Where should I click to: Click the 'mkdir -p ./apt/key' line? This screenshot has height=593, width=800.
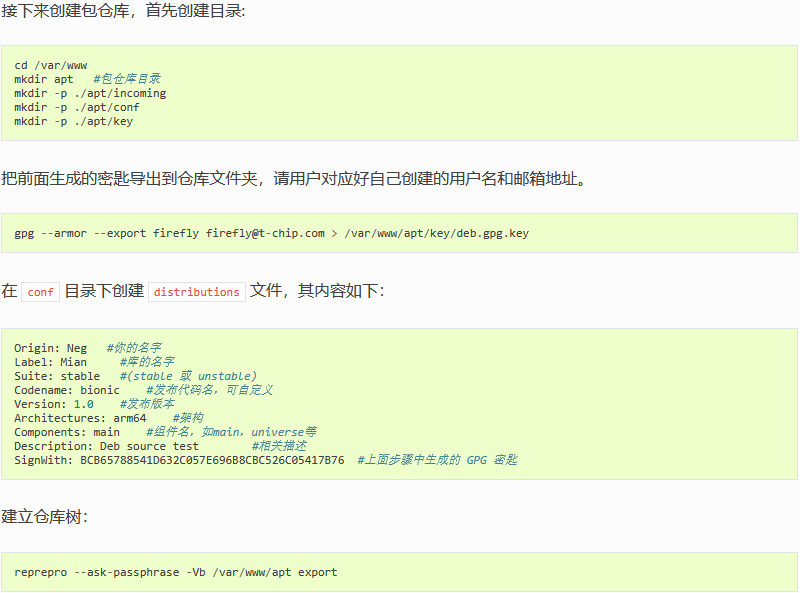[x=73, y=121]
